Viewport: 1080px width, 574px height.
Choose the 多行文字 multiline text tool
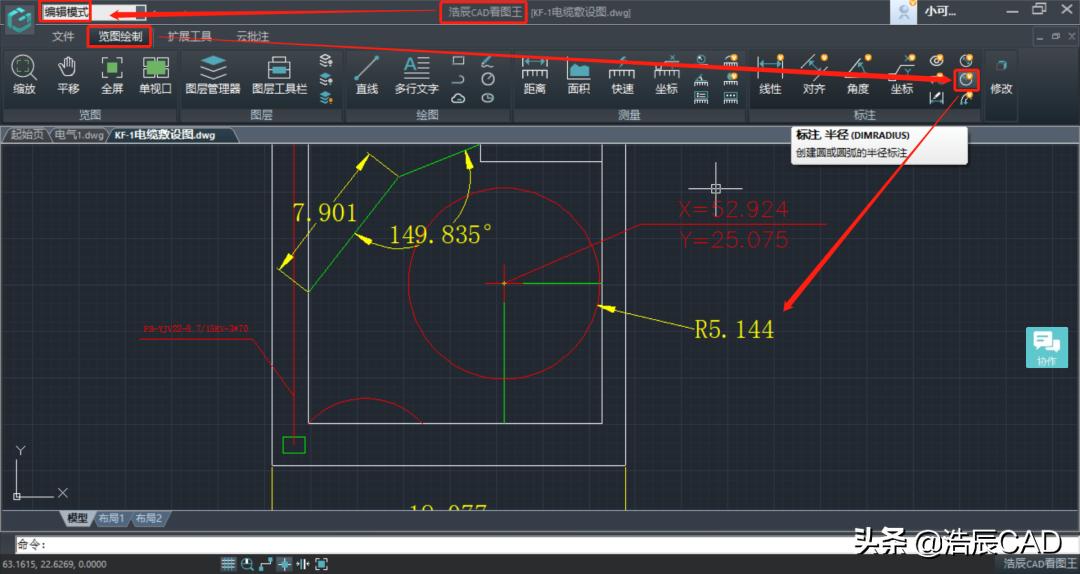point(416,75)
